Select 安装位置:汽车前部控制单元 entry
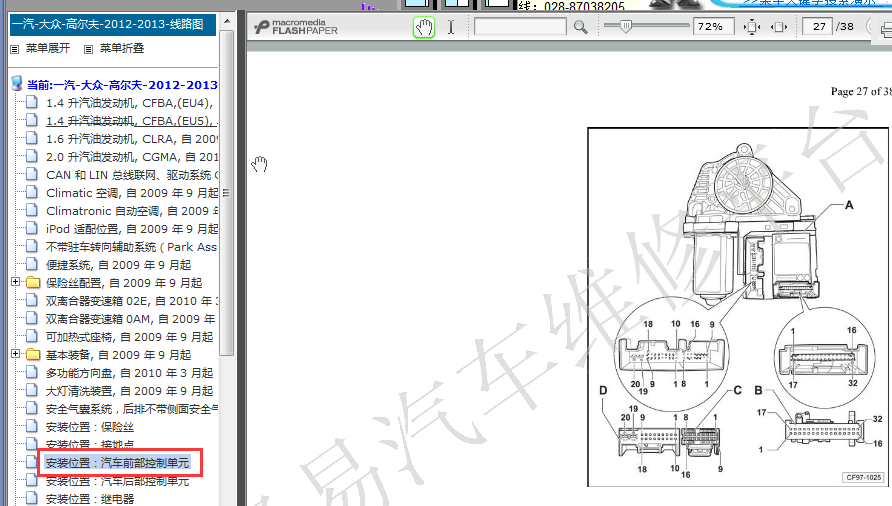Screen dimensions: 892x506 click(x=117, y=463)
